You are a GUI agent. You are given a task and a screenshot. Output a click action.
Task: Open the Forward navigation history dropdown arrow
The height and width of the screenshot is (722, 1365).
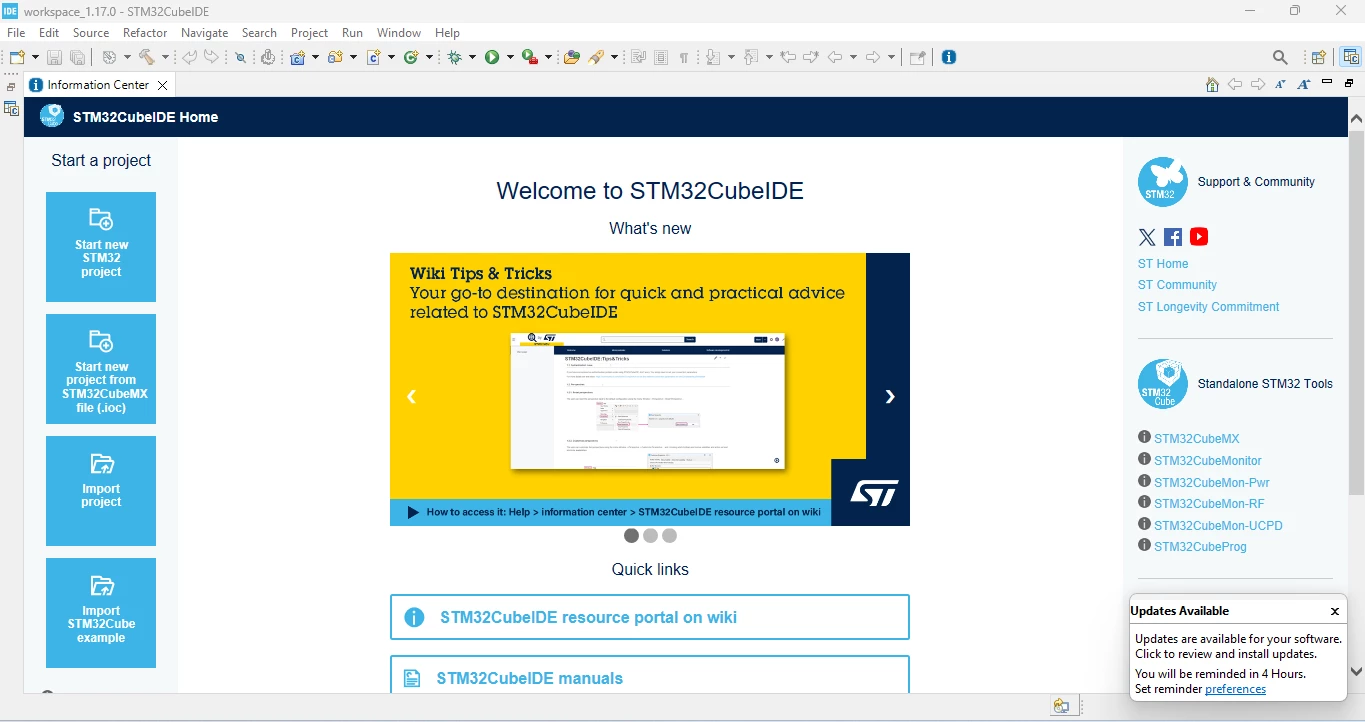[x=890, y=58]
